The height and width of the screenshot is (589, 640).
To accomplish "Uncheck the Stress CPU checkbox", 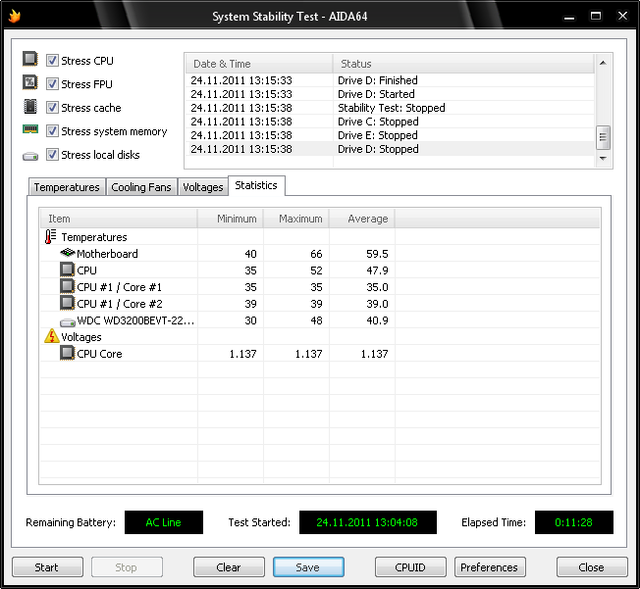I will pos(52,61).
